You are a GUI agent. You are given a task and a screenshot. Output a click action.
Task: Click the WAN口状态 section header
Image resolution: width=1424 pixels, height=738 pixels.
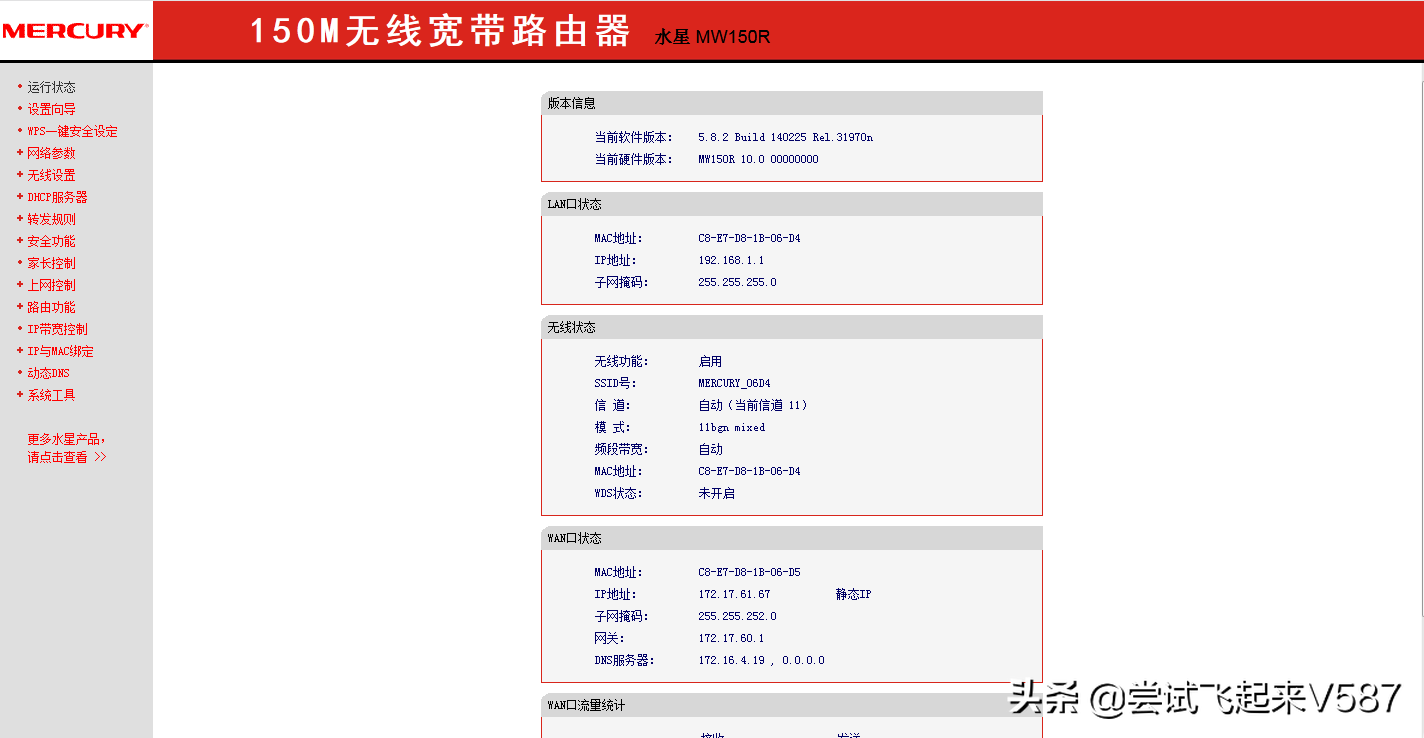pos(791,538)
